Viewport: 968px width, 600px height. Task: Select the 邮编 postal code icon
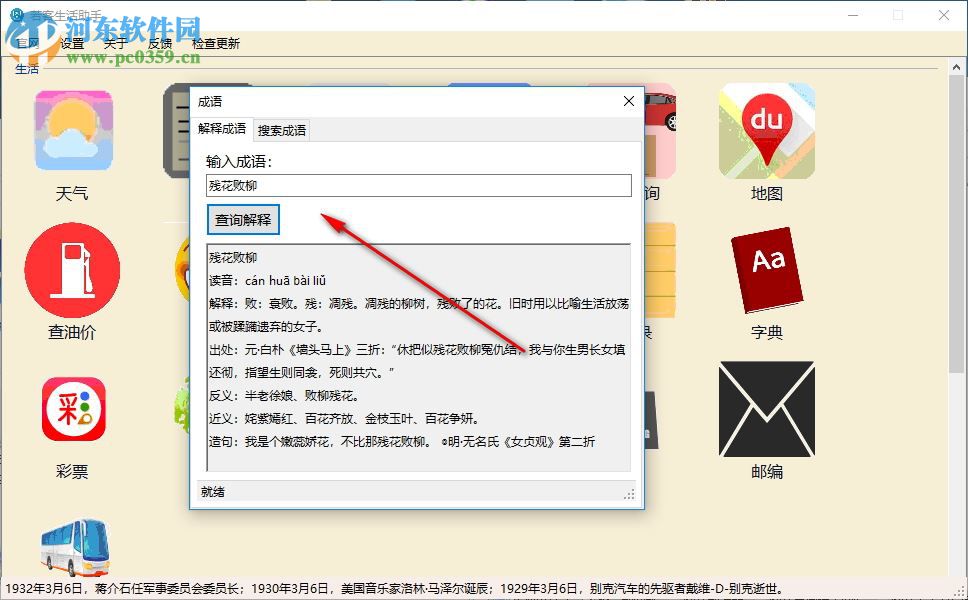766,410
